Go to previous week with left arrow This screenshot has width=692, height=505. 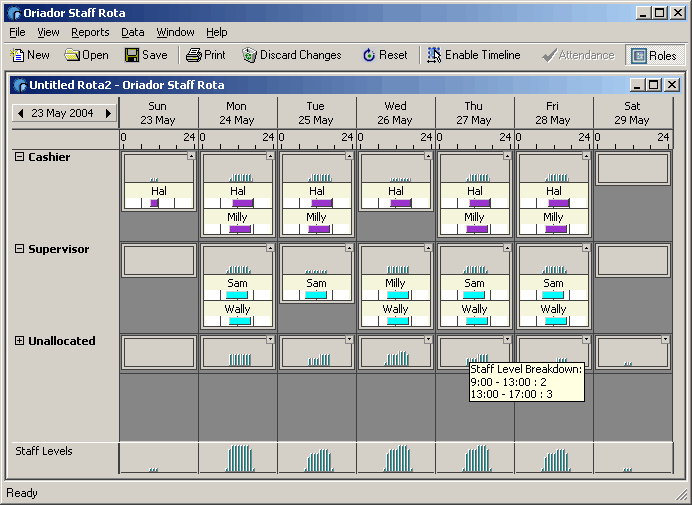(20, 113)
